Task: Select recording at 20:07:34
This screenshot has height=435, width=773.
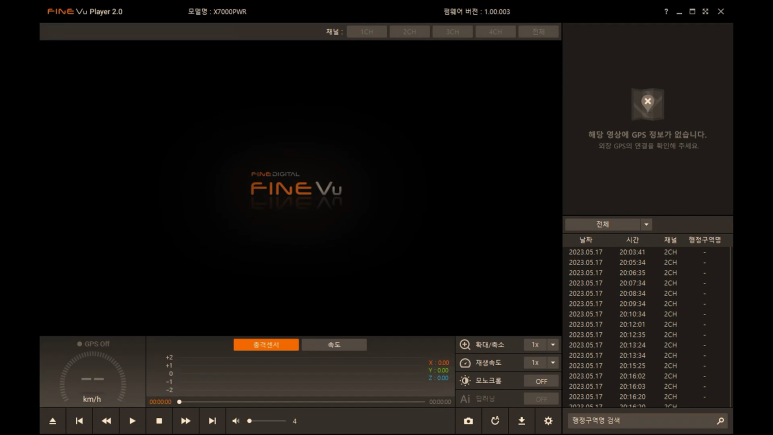Action: pyautogui.click(x=646, y=283)
